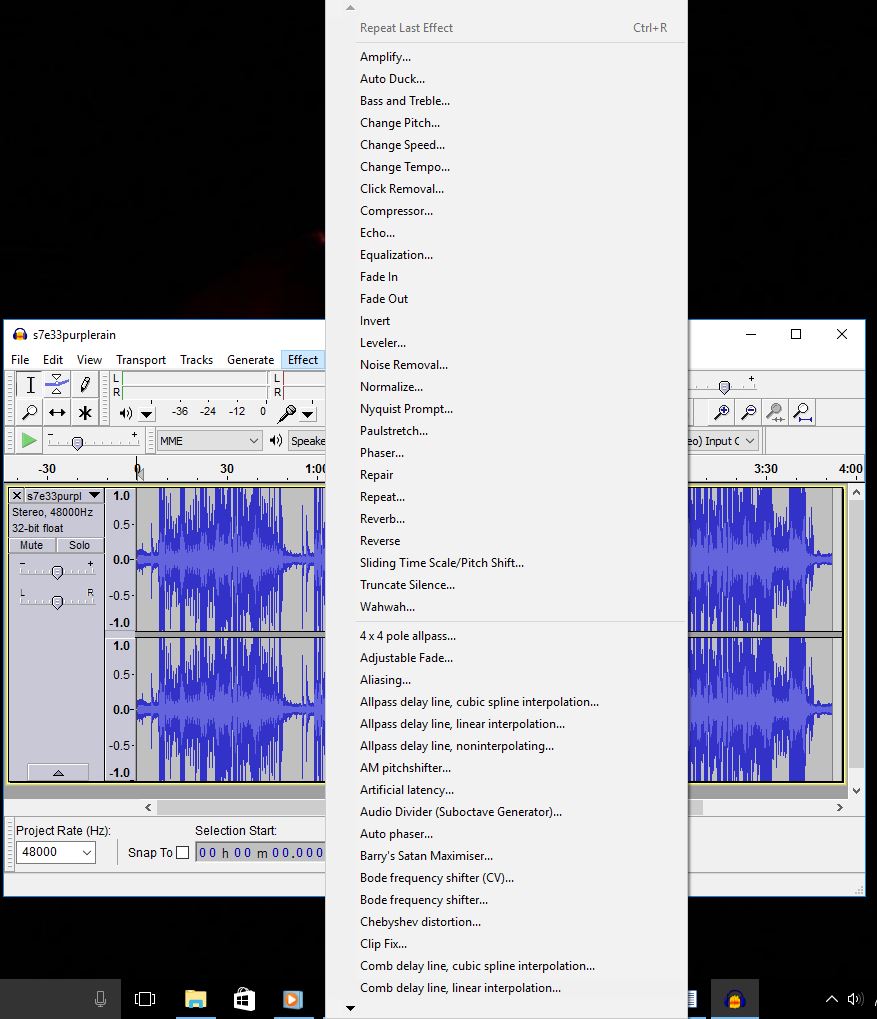The height and width of the screenshot is (1019, 877).
Task: Open File Explorer from the taskbar
Action: pyautogui.click(x=196, y=999)
